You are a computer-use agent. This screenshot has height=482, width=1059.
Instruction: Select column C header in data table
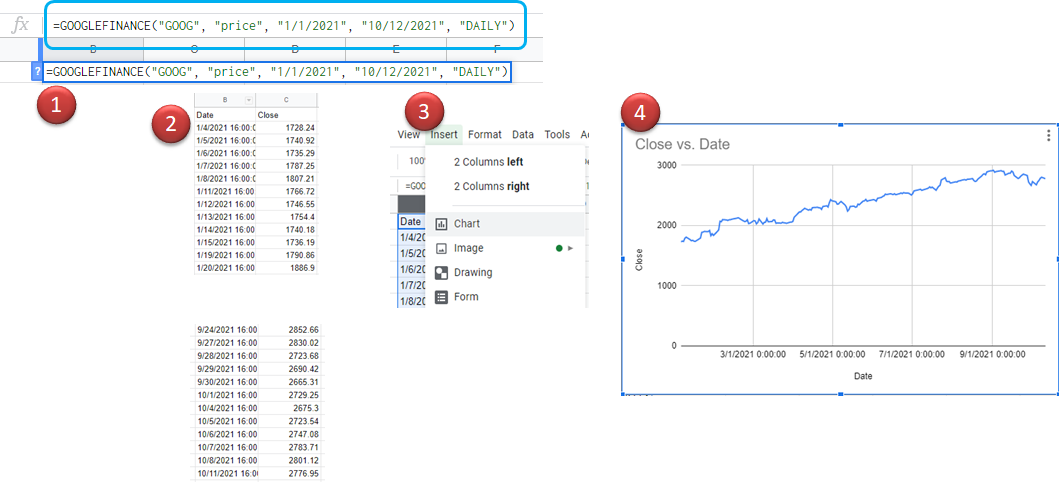click(286, 100)
